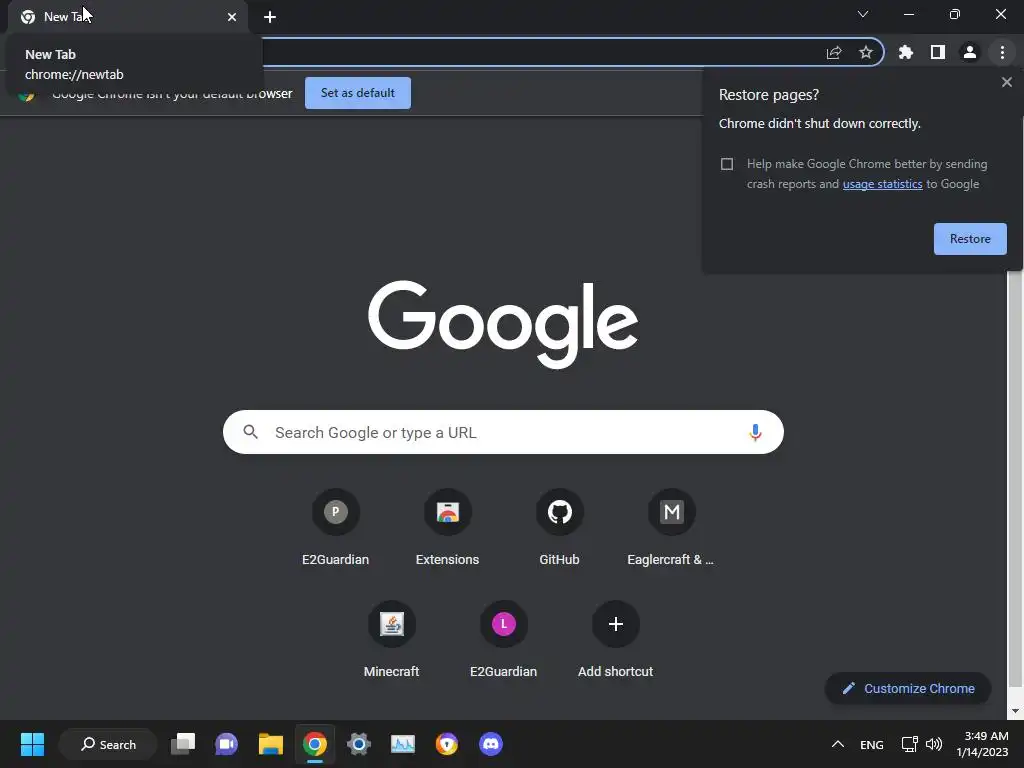Open Discord from the taskbar
The image size is (1024, 768).
[491, 744]
